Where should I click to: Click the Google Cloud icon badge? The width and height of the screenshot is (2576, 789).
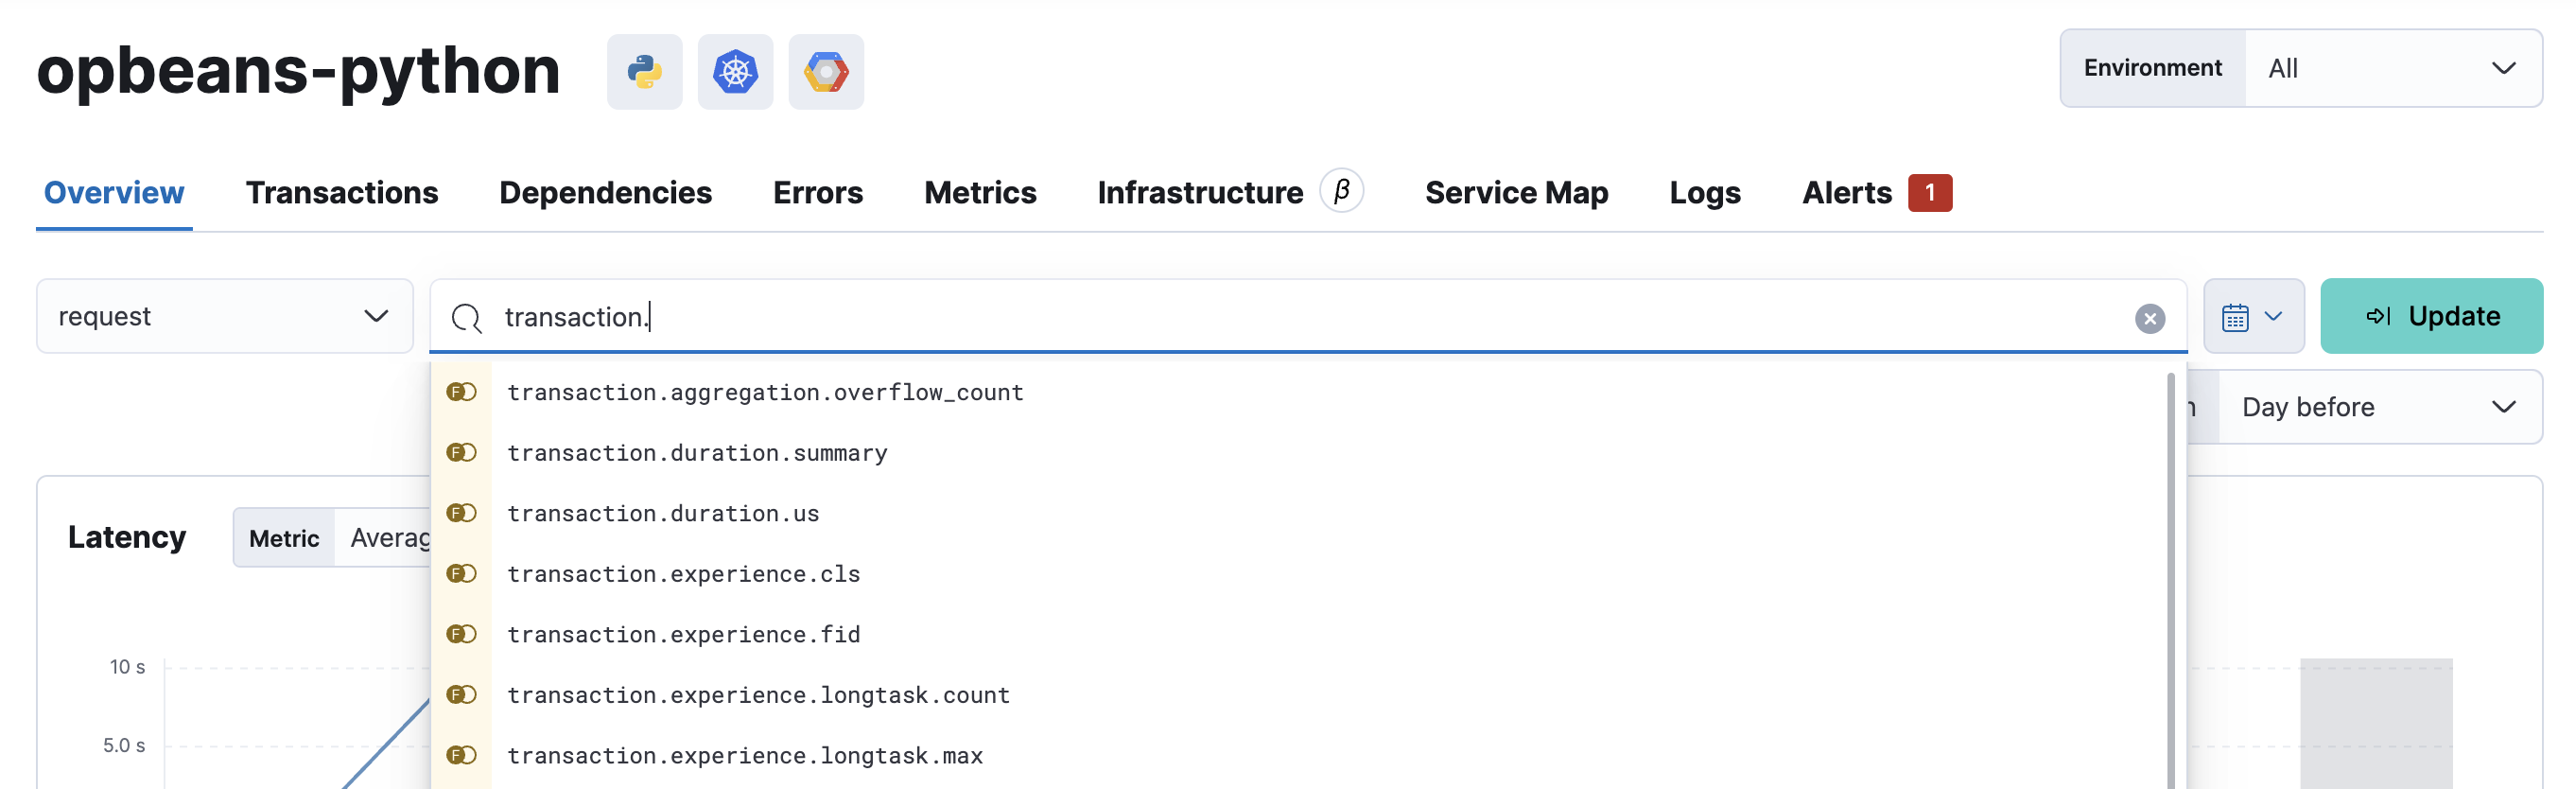(x=825, y=72)
